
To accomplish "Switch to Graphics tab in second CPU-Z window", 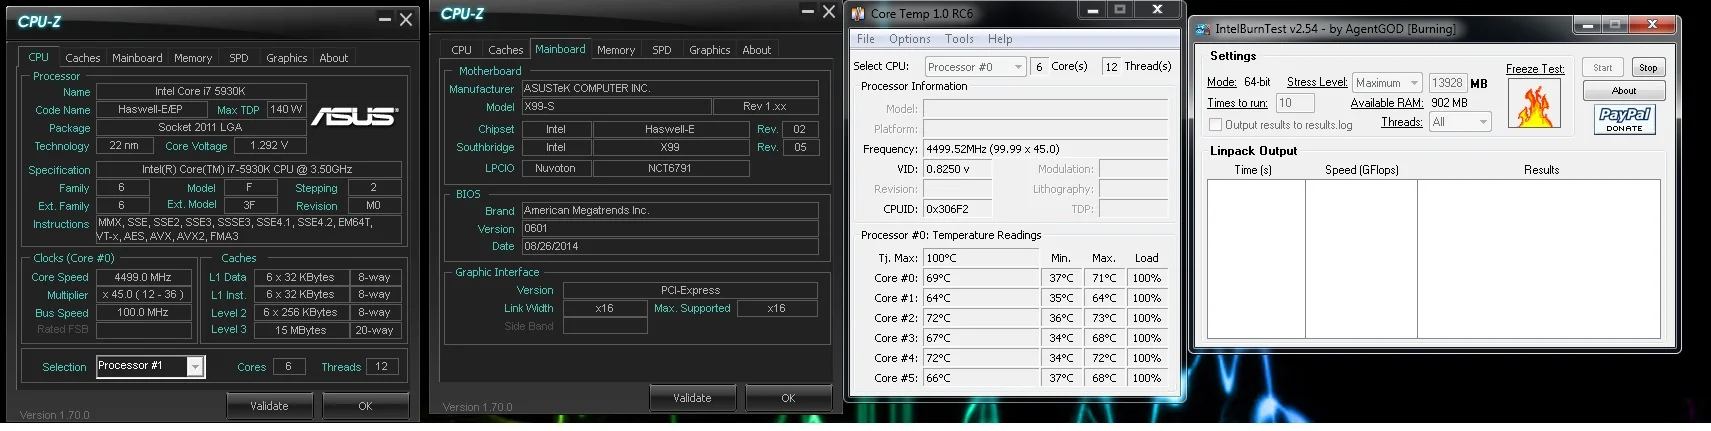I will [x=710, y=50].
